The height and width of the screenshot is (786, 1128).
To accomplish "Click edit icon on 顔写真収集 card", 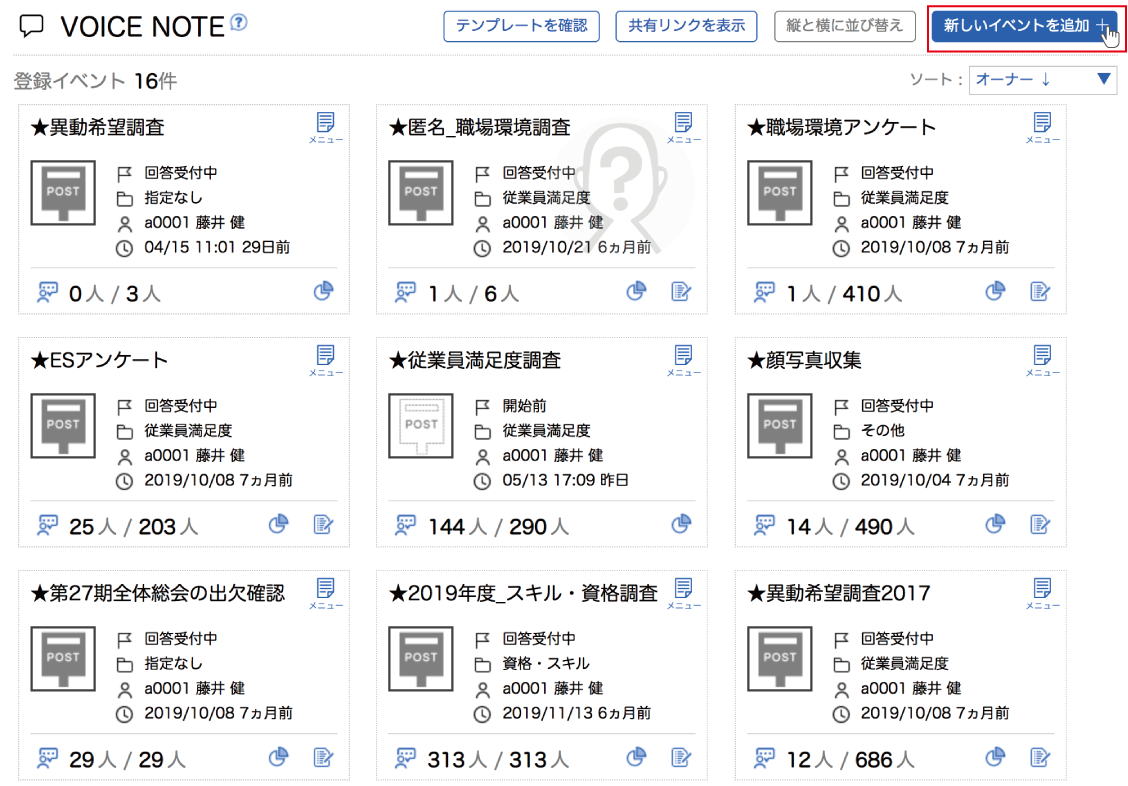I will pos(1040,524).
